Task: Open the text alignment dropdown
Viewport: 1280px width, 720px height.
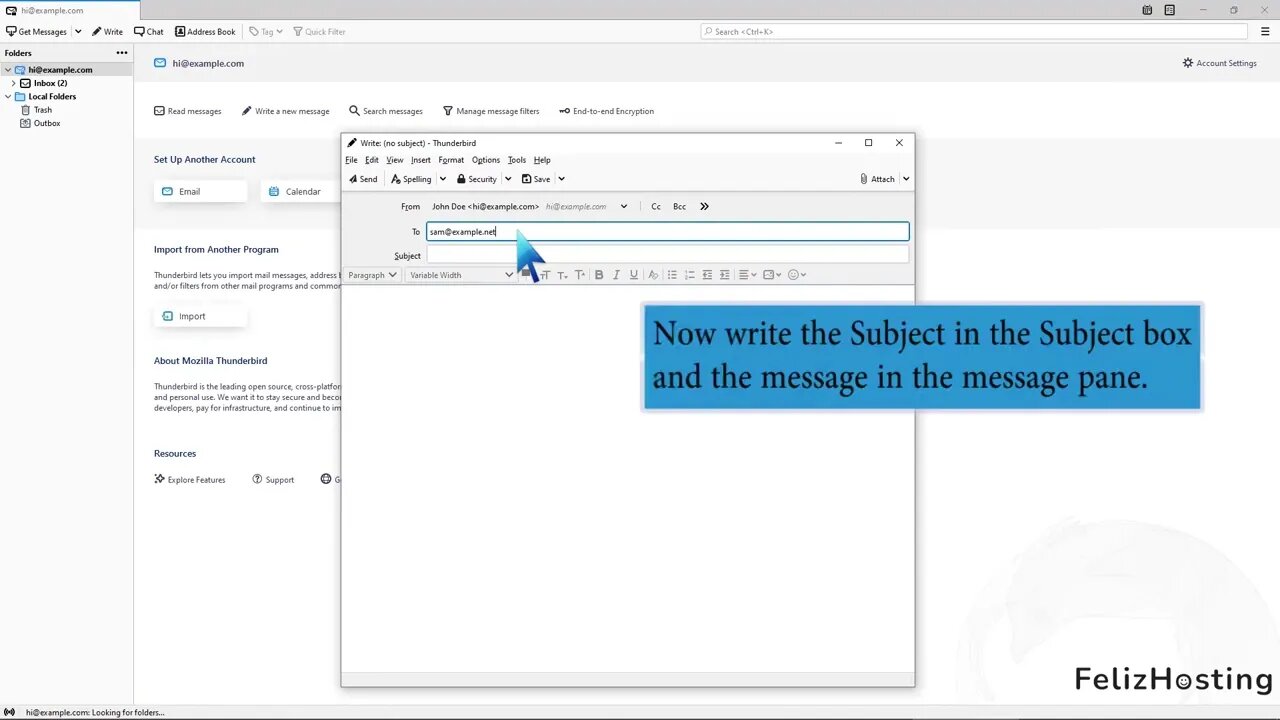Action: pos(748,275)
